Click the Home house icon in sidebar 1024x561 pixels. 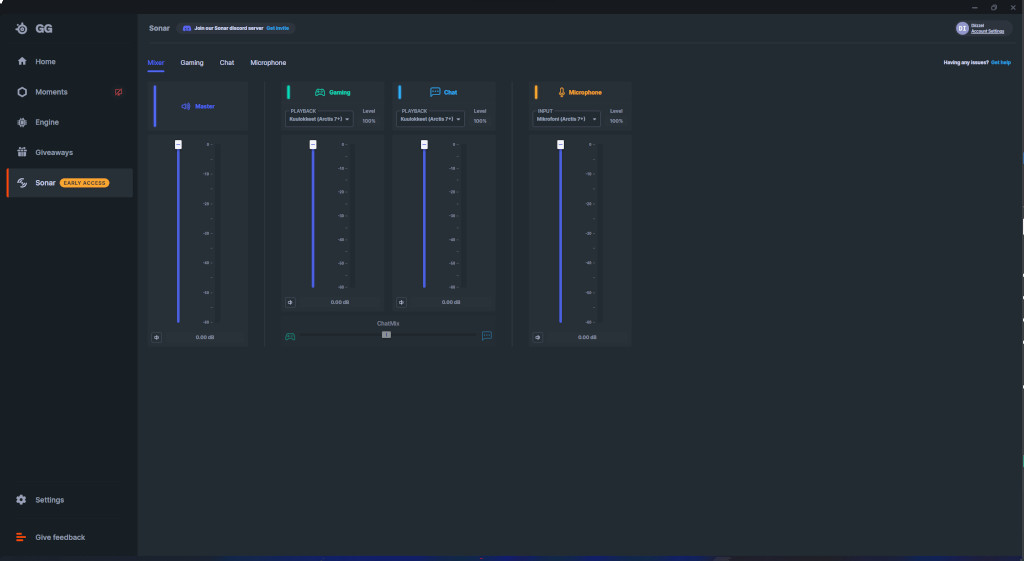pos(22,61)
